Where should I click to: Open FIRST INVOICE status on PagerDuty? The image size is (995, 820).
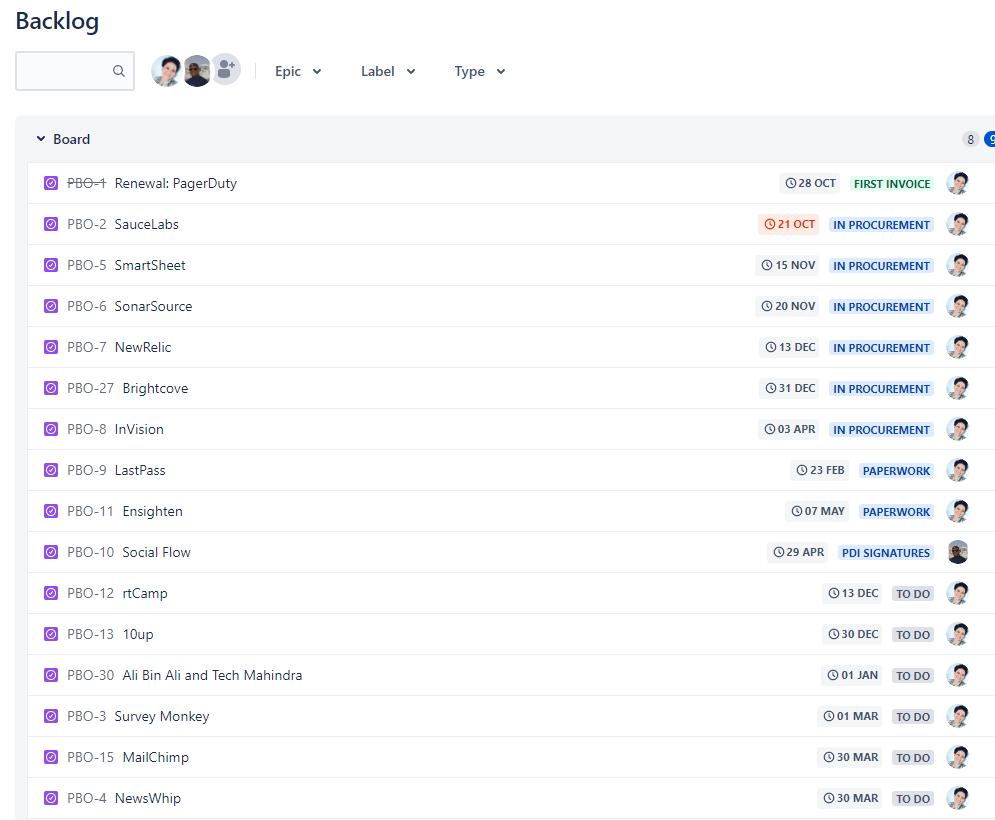coord(892,183)
